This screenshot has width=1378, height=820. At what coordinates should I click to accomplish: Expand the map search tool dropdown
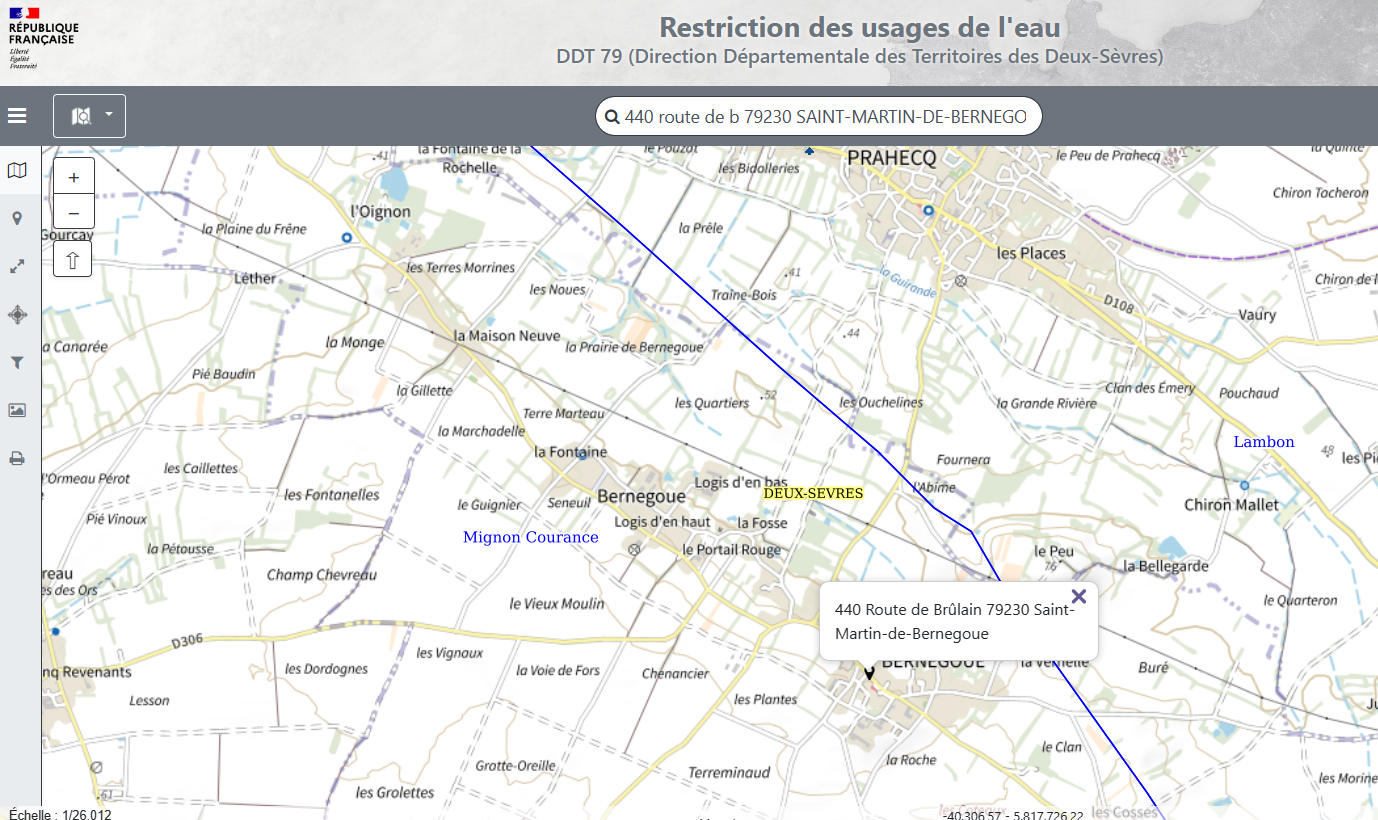click(89, 116)
